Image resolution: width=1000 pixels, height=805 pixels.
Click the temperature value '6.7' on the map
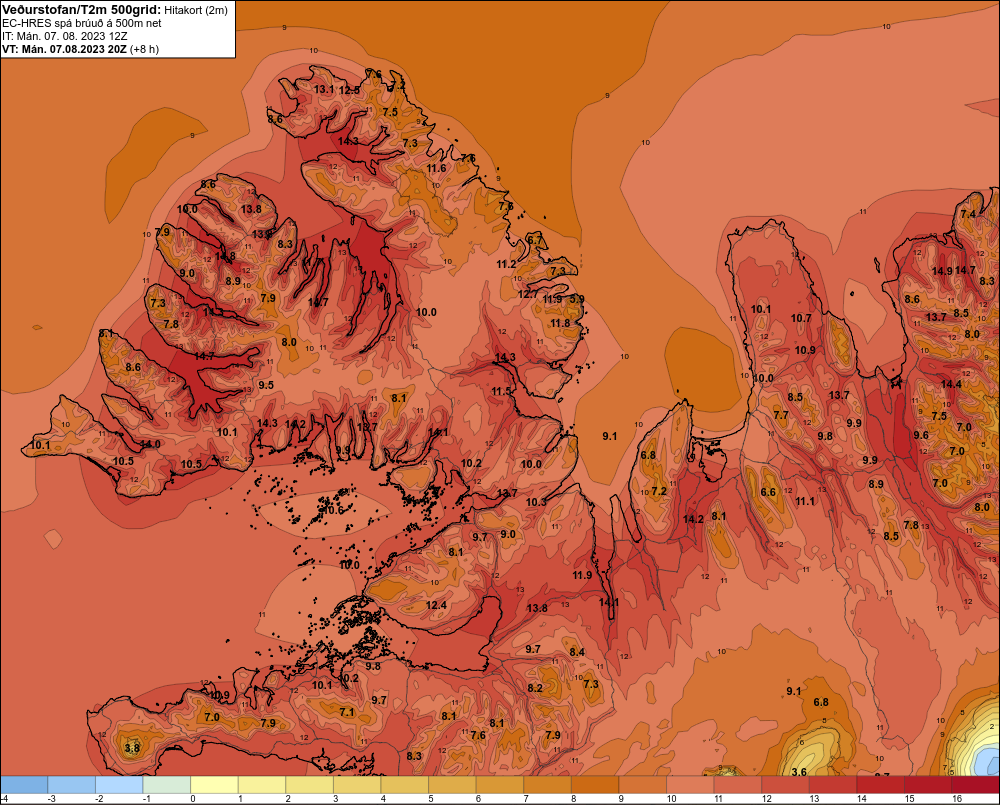pyautogui.click(x=534, y=240)
